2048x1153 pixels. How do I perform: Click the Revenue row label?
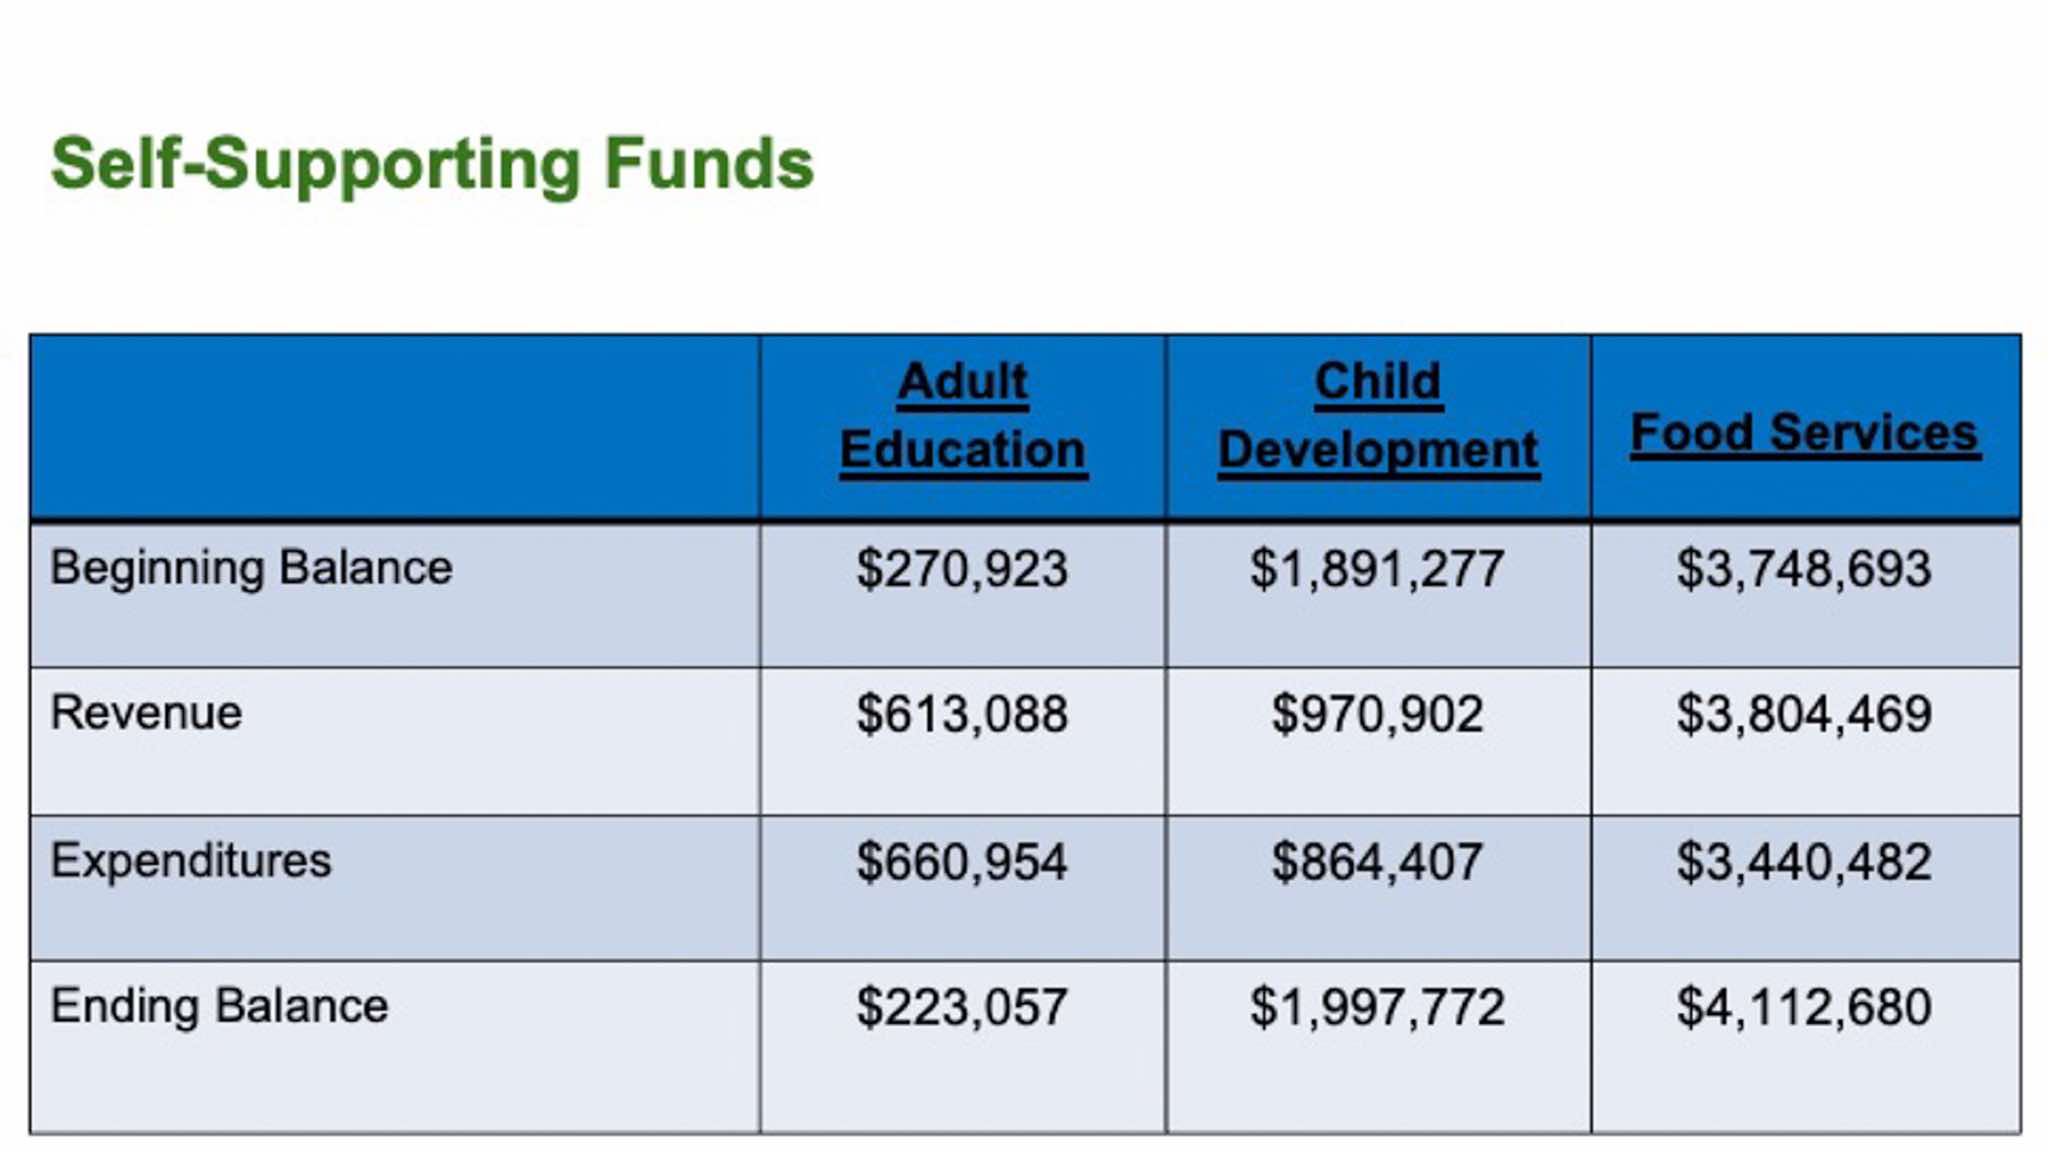click(x=146, y=713)
